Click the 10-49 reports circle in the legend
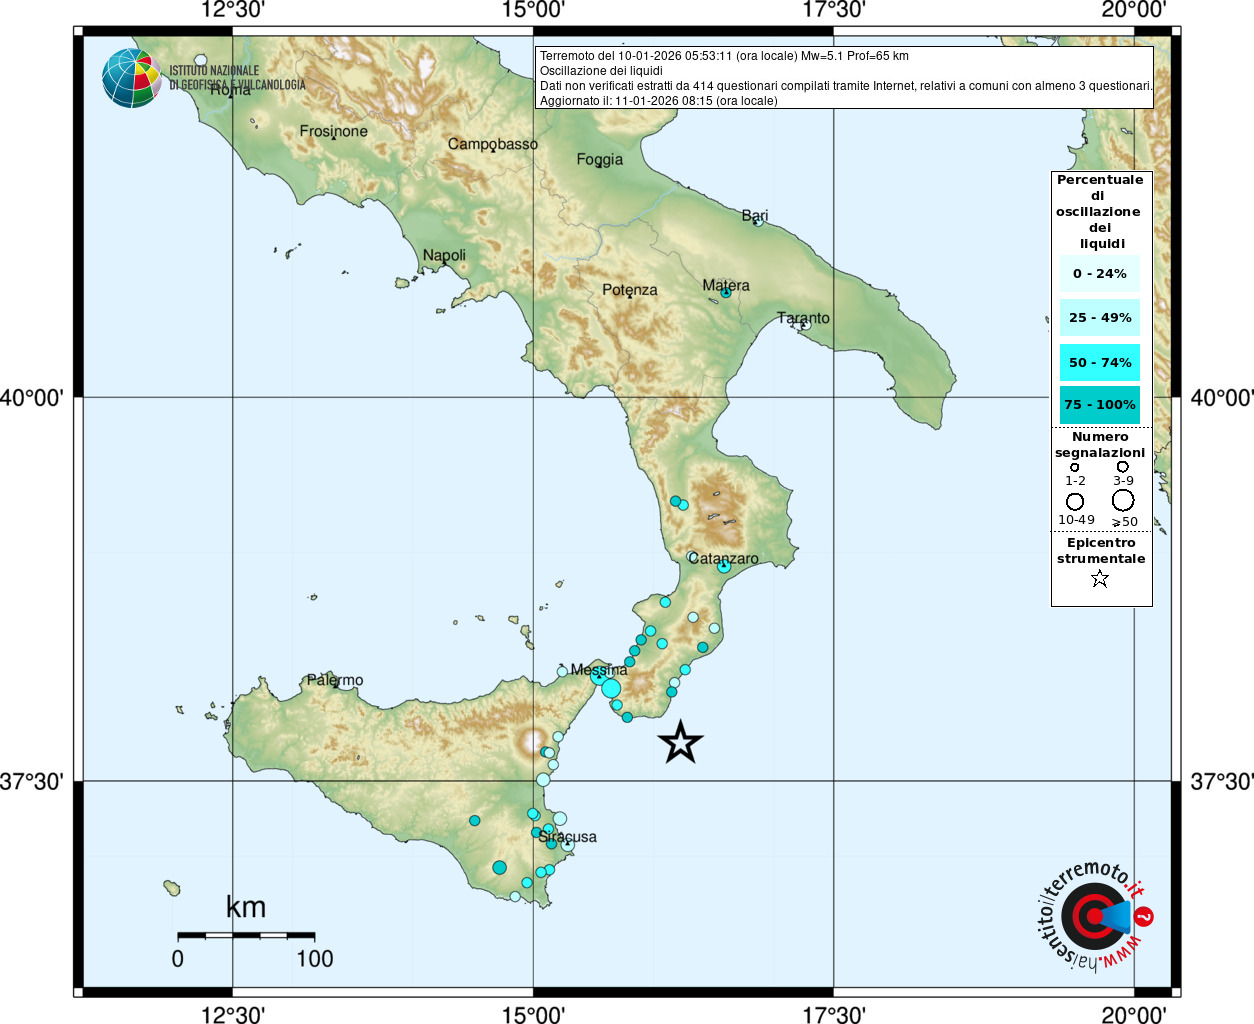This screenshot has width=1254, height=1024. click(1075, 501)
